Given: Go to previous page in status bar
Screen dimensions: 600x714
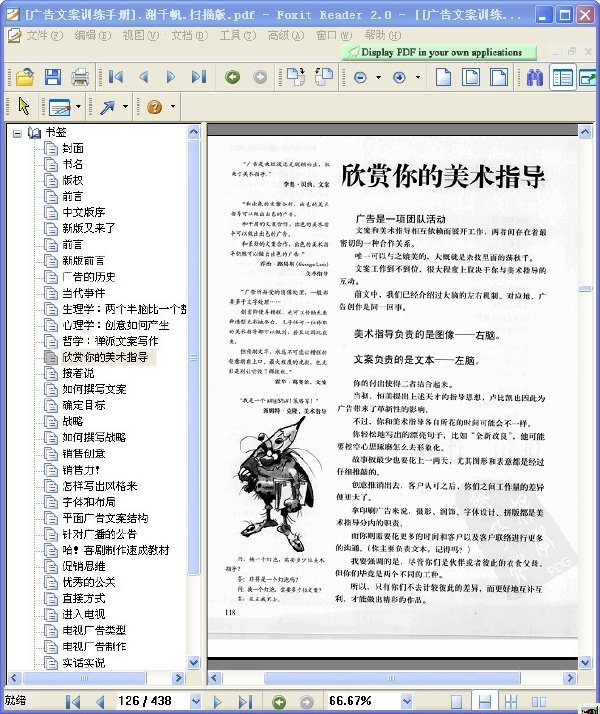Looking at the screenshot, I should click(x=100, y=702).
